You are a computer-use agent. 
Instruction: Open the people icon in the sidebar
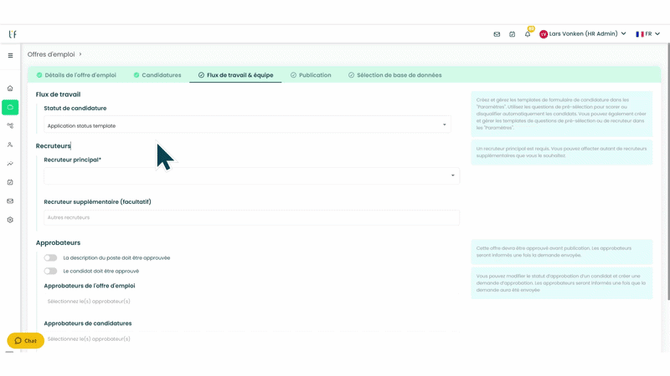(x=10, y=145)
